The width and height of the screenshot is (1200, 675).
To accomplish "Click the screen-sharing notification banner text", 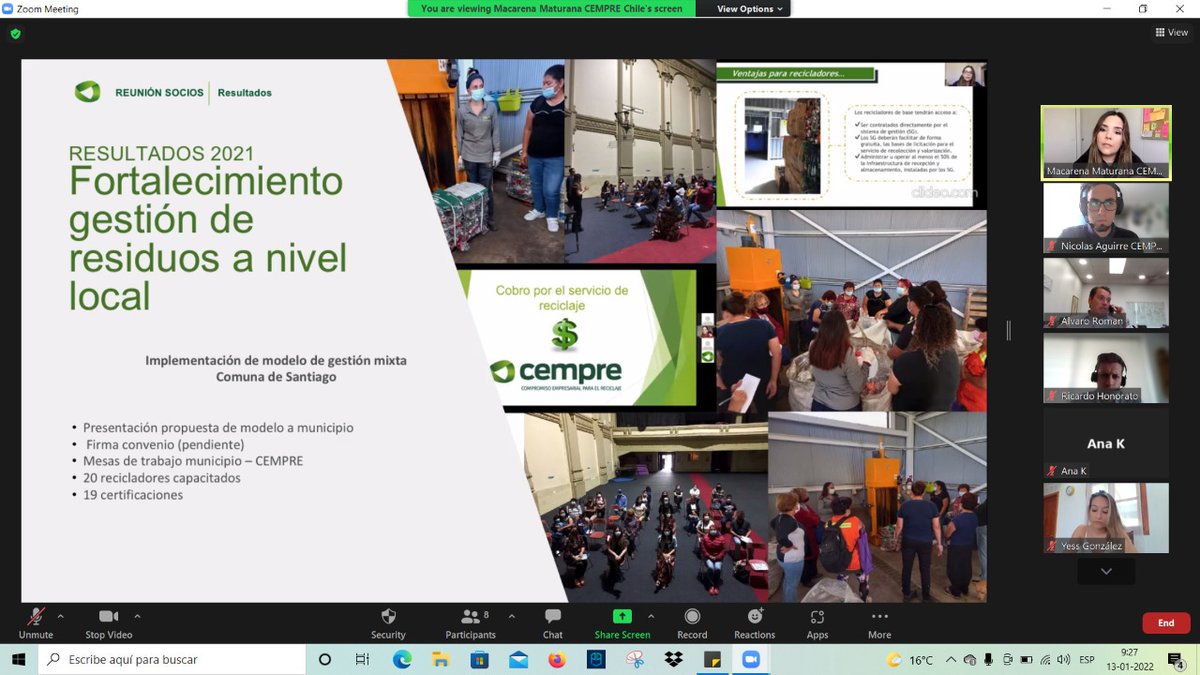I will click(x=552, y=9).
